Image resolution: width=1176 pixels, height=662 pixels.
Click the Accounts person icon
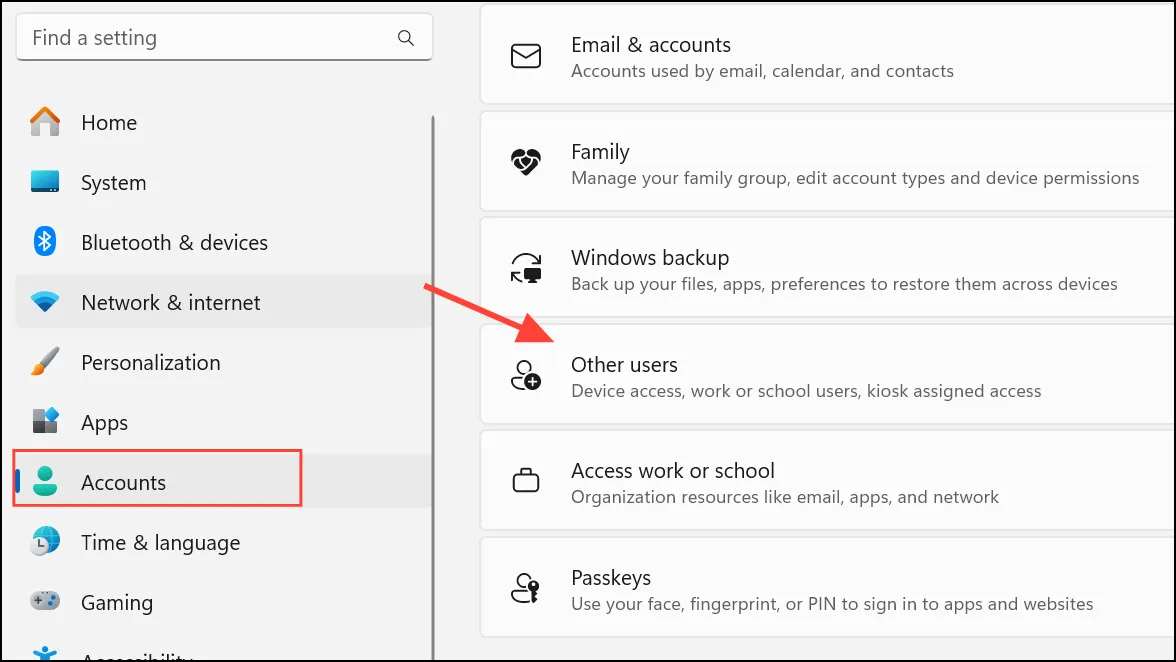(x=45, y=481)
